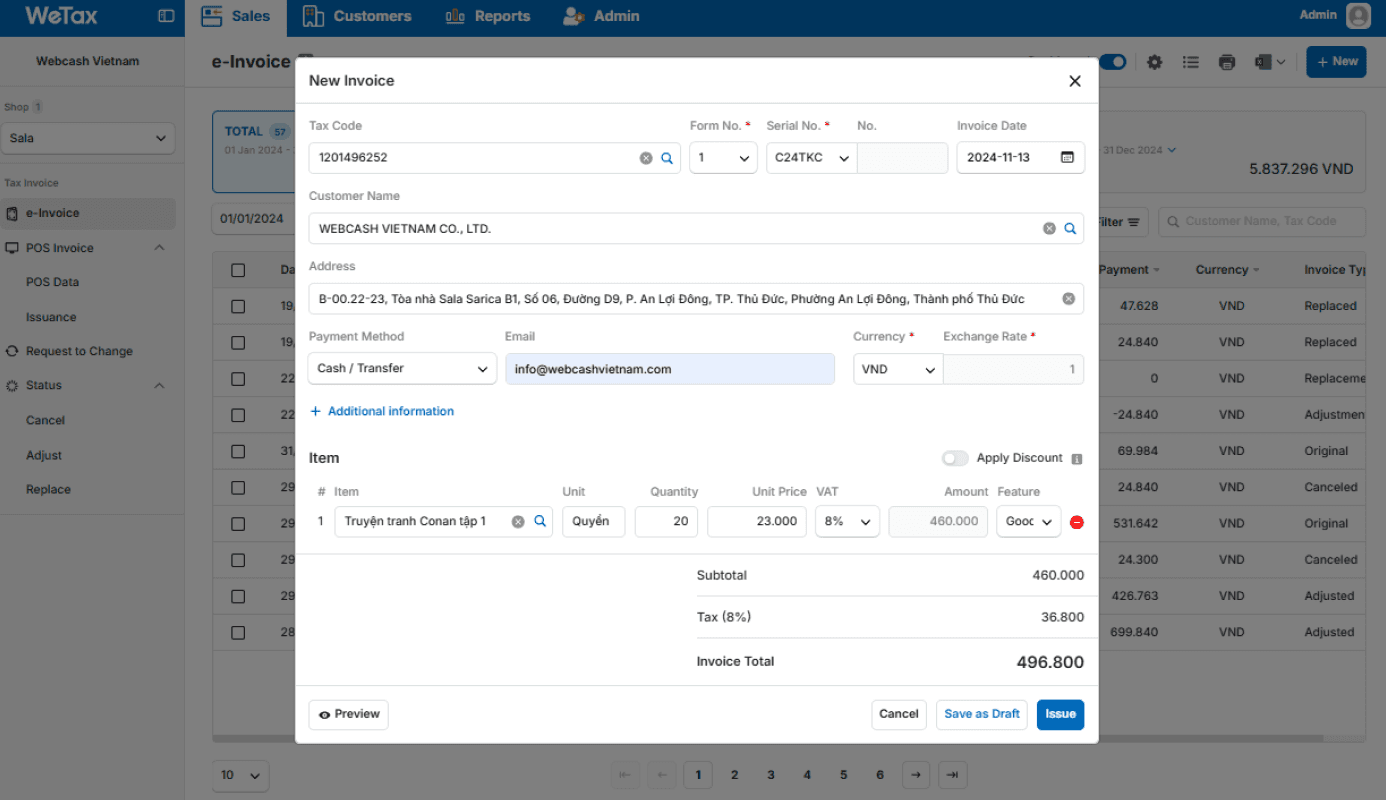Open the Payment Method dropdown
The width and height of the screenshot is (1386, 800).
pos(402,368)
